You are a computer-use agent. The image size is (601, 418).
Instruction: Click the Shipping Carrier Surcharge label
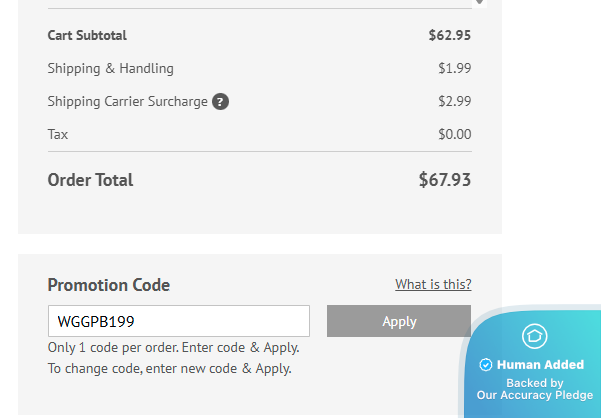pos(127,102)
